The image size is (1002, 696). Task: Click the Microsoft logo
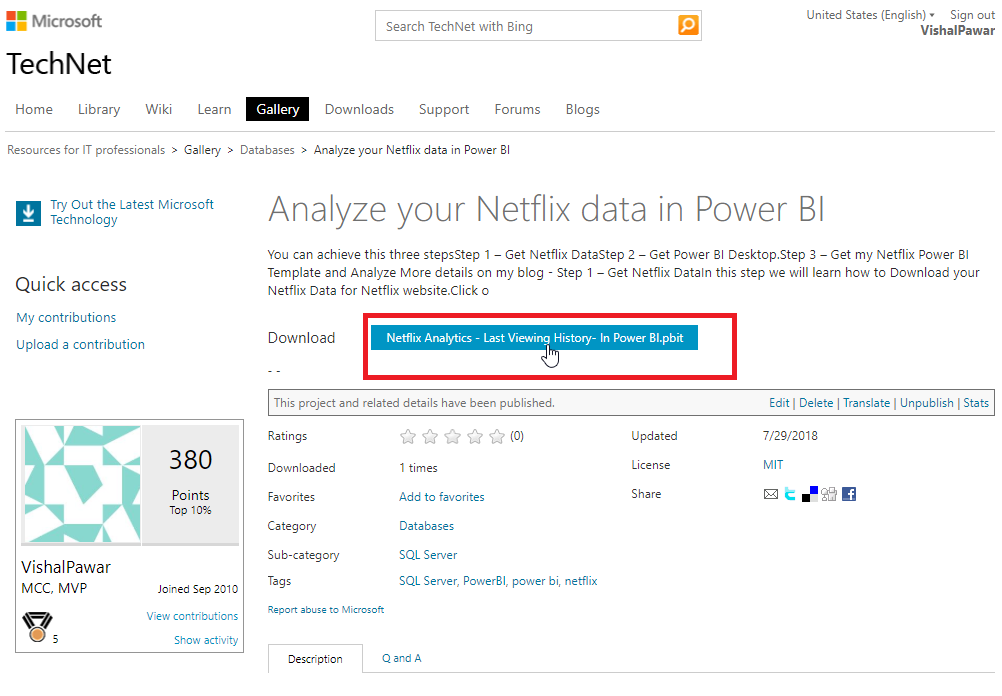coord(54,21)
